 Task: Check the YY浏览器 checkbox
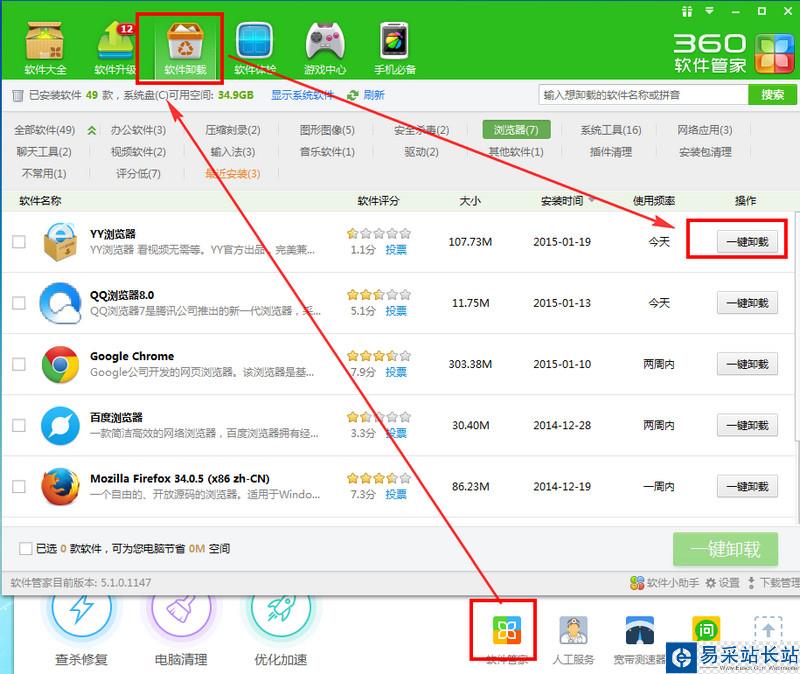click(x=19, y=242)
